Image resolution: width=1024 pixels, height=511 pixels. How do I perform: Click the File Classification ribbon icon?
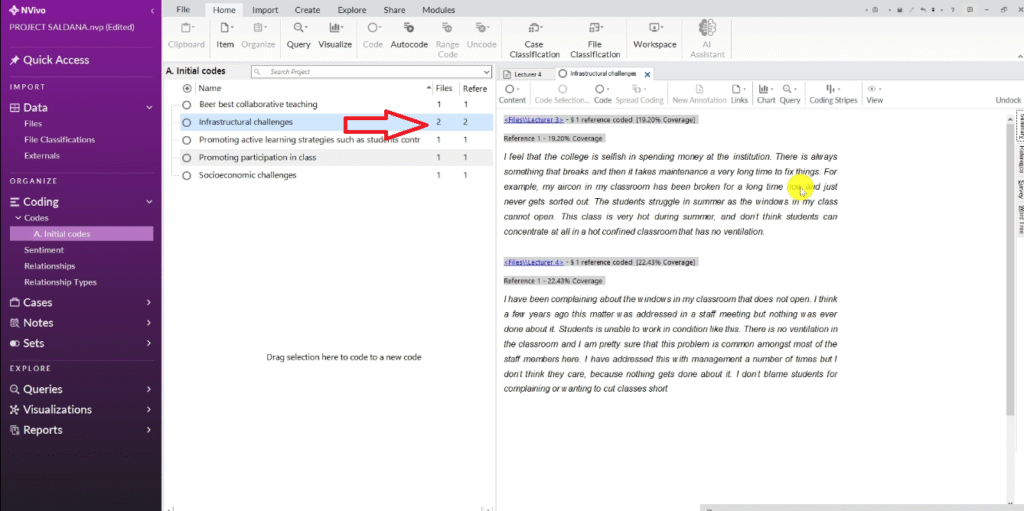click(x=595, y=34)
